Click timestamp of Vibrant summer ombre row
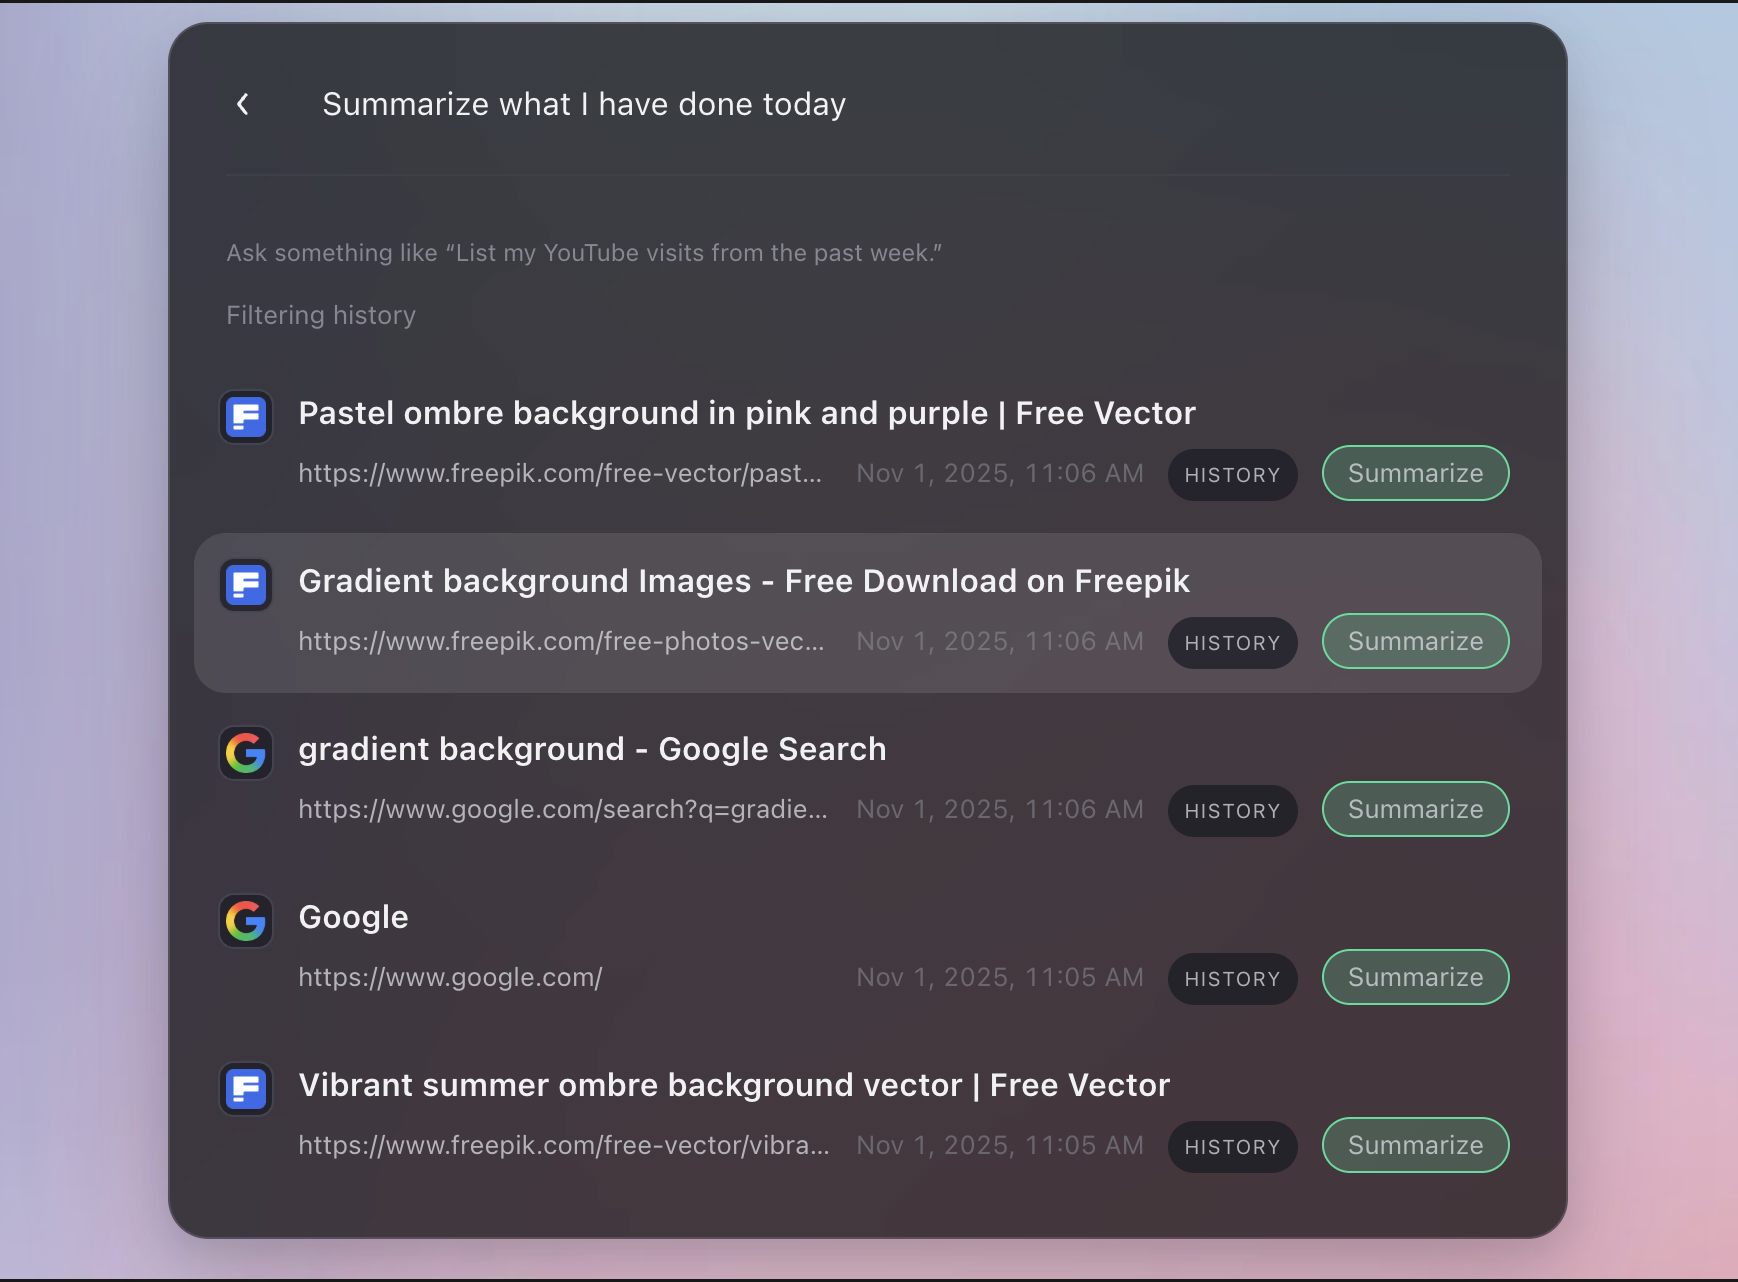The width and height of the screenshot is (1738, 1282). pyautogui.click(x=1000, y=1145)
